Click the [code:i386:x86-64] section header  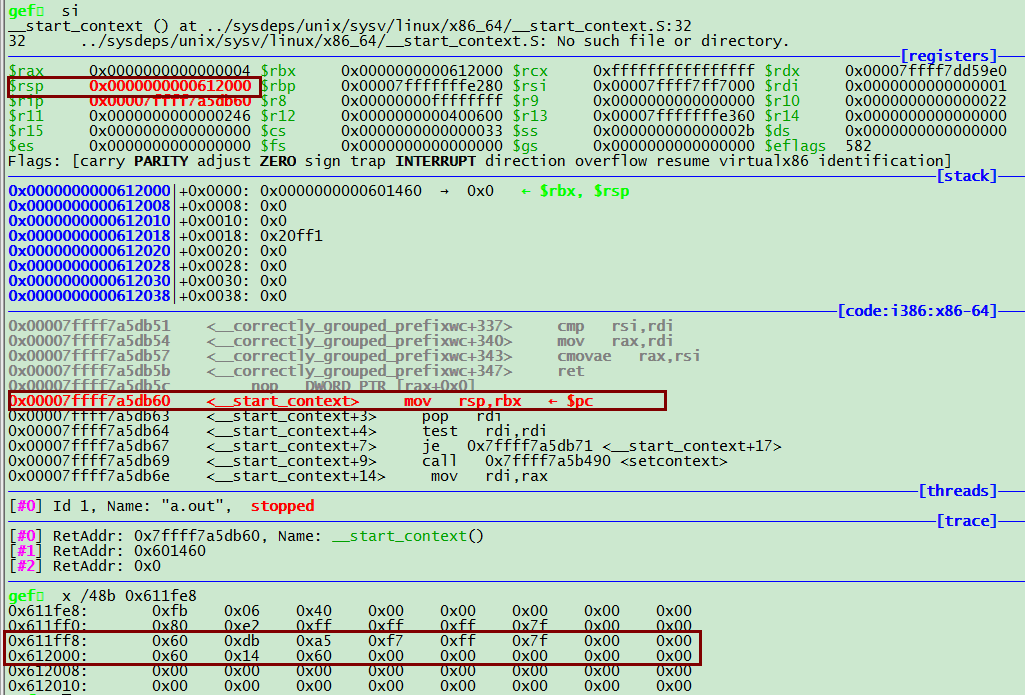point(917,311)
